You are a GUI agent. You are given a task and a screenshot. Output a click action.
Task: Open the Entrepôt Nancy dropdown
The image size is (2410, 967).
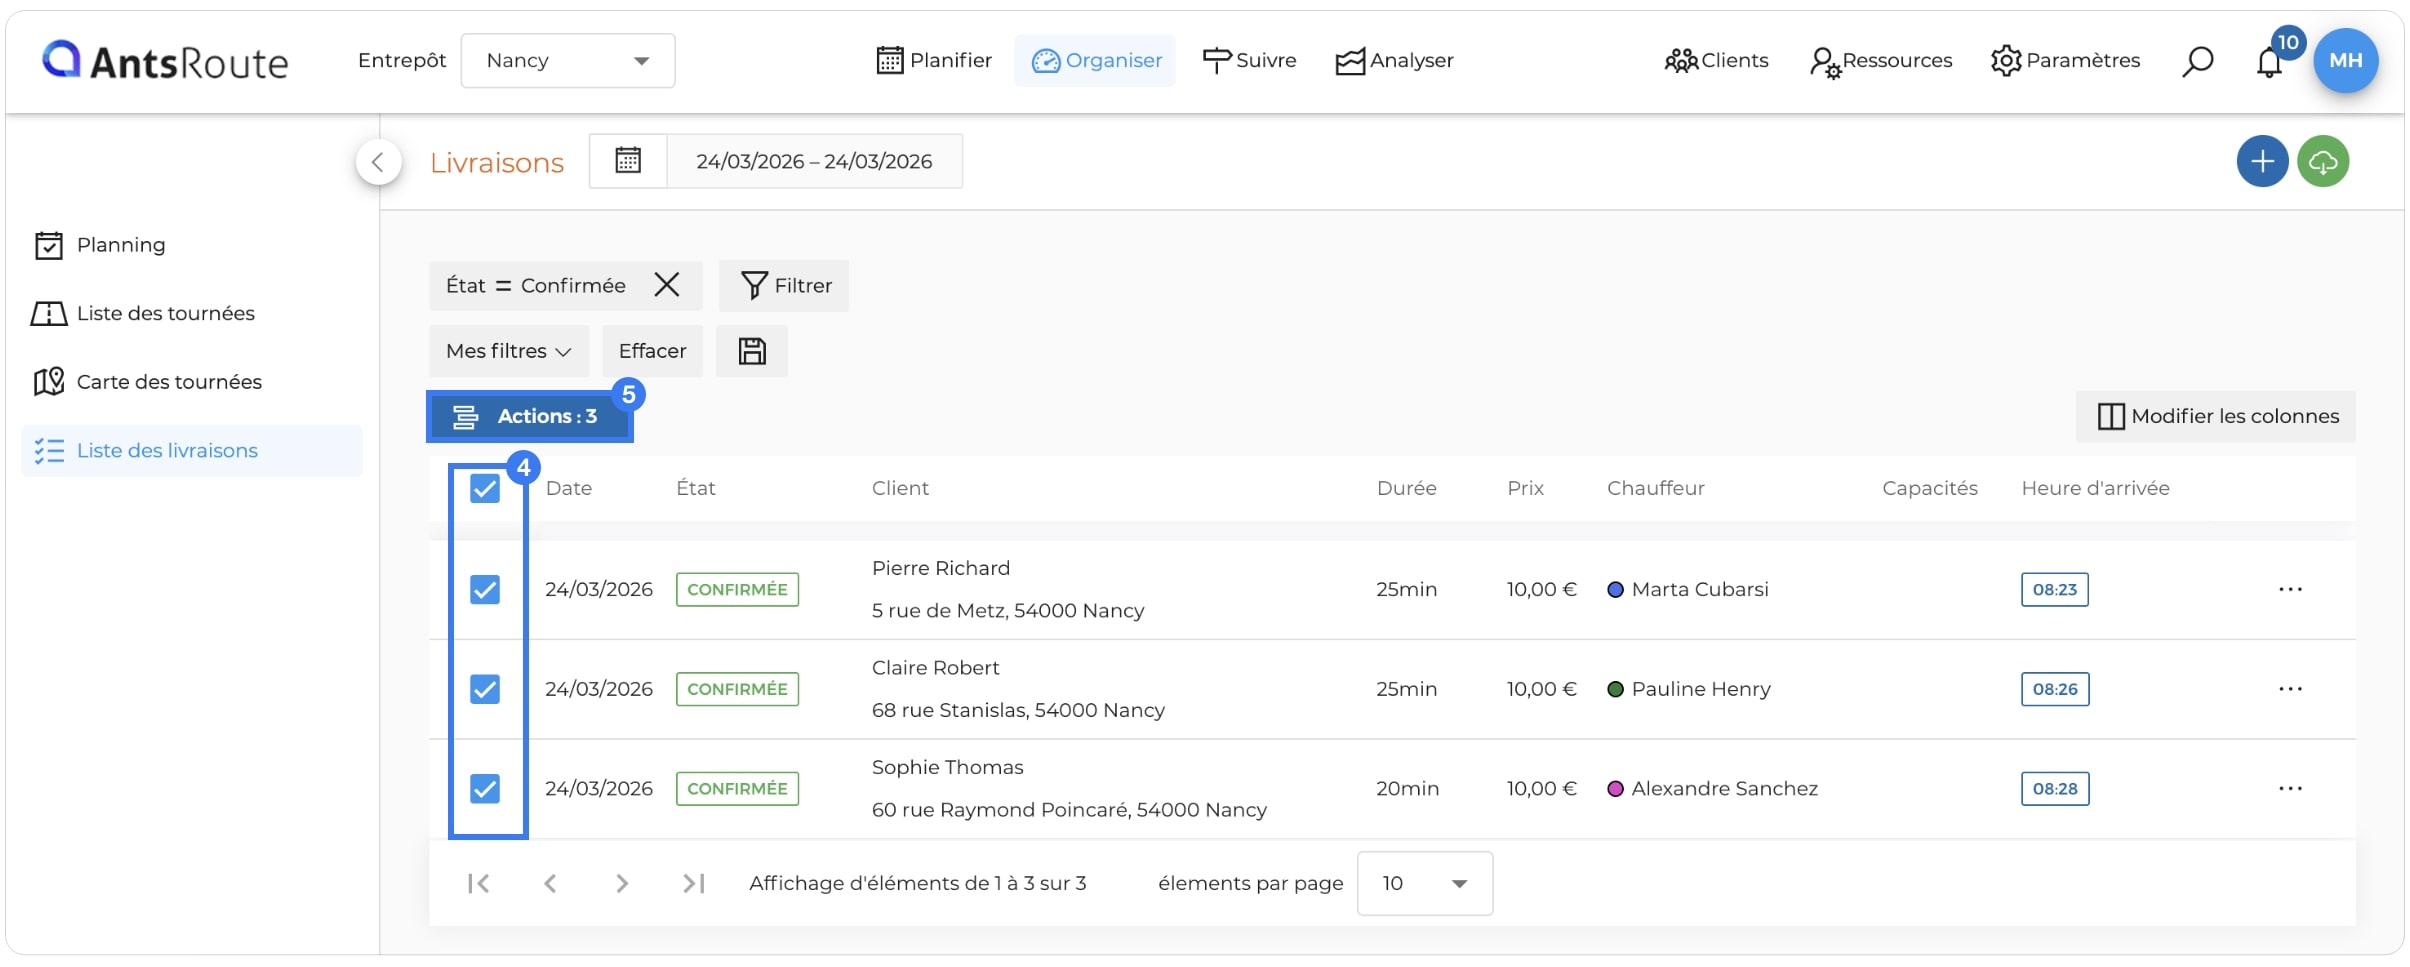[567, 61]
